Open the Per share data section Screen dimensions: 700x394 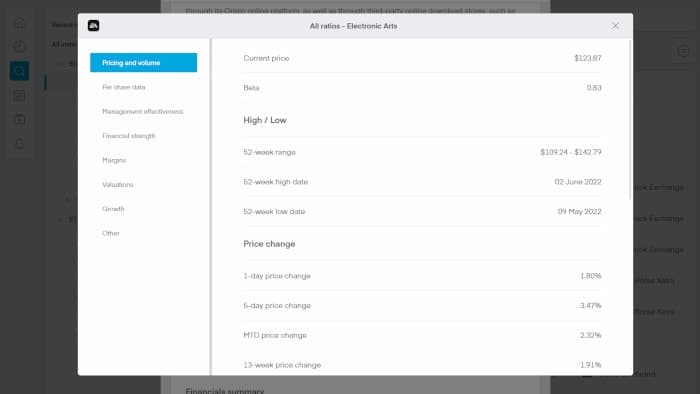[124, 87]
